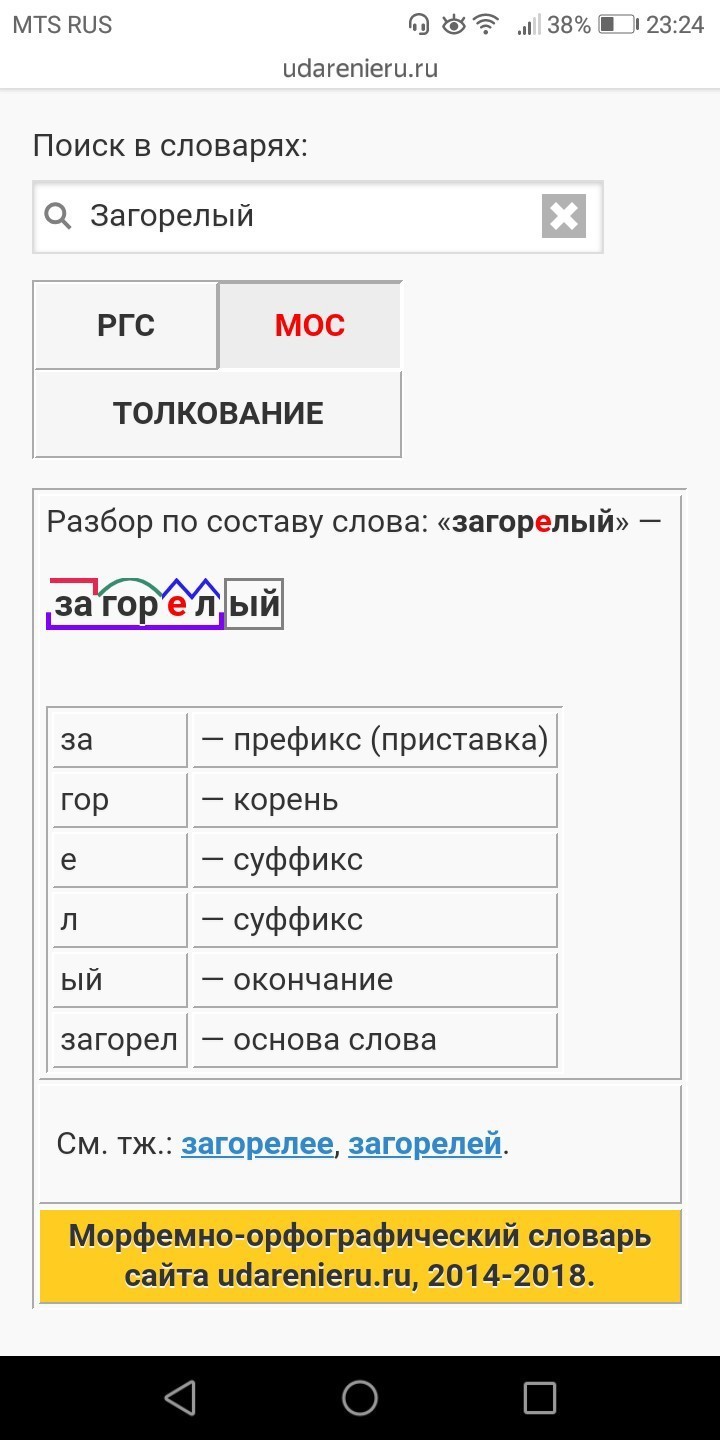The height and width of the screenshot is (1440, 720).
Task: Tap the eye comfort status icon
Action: tap(453, 25)
